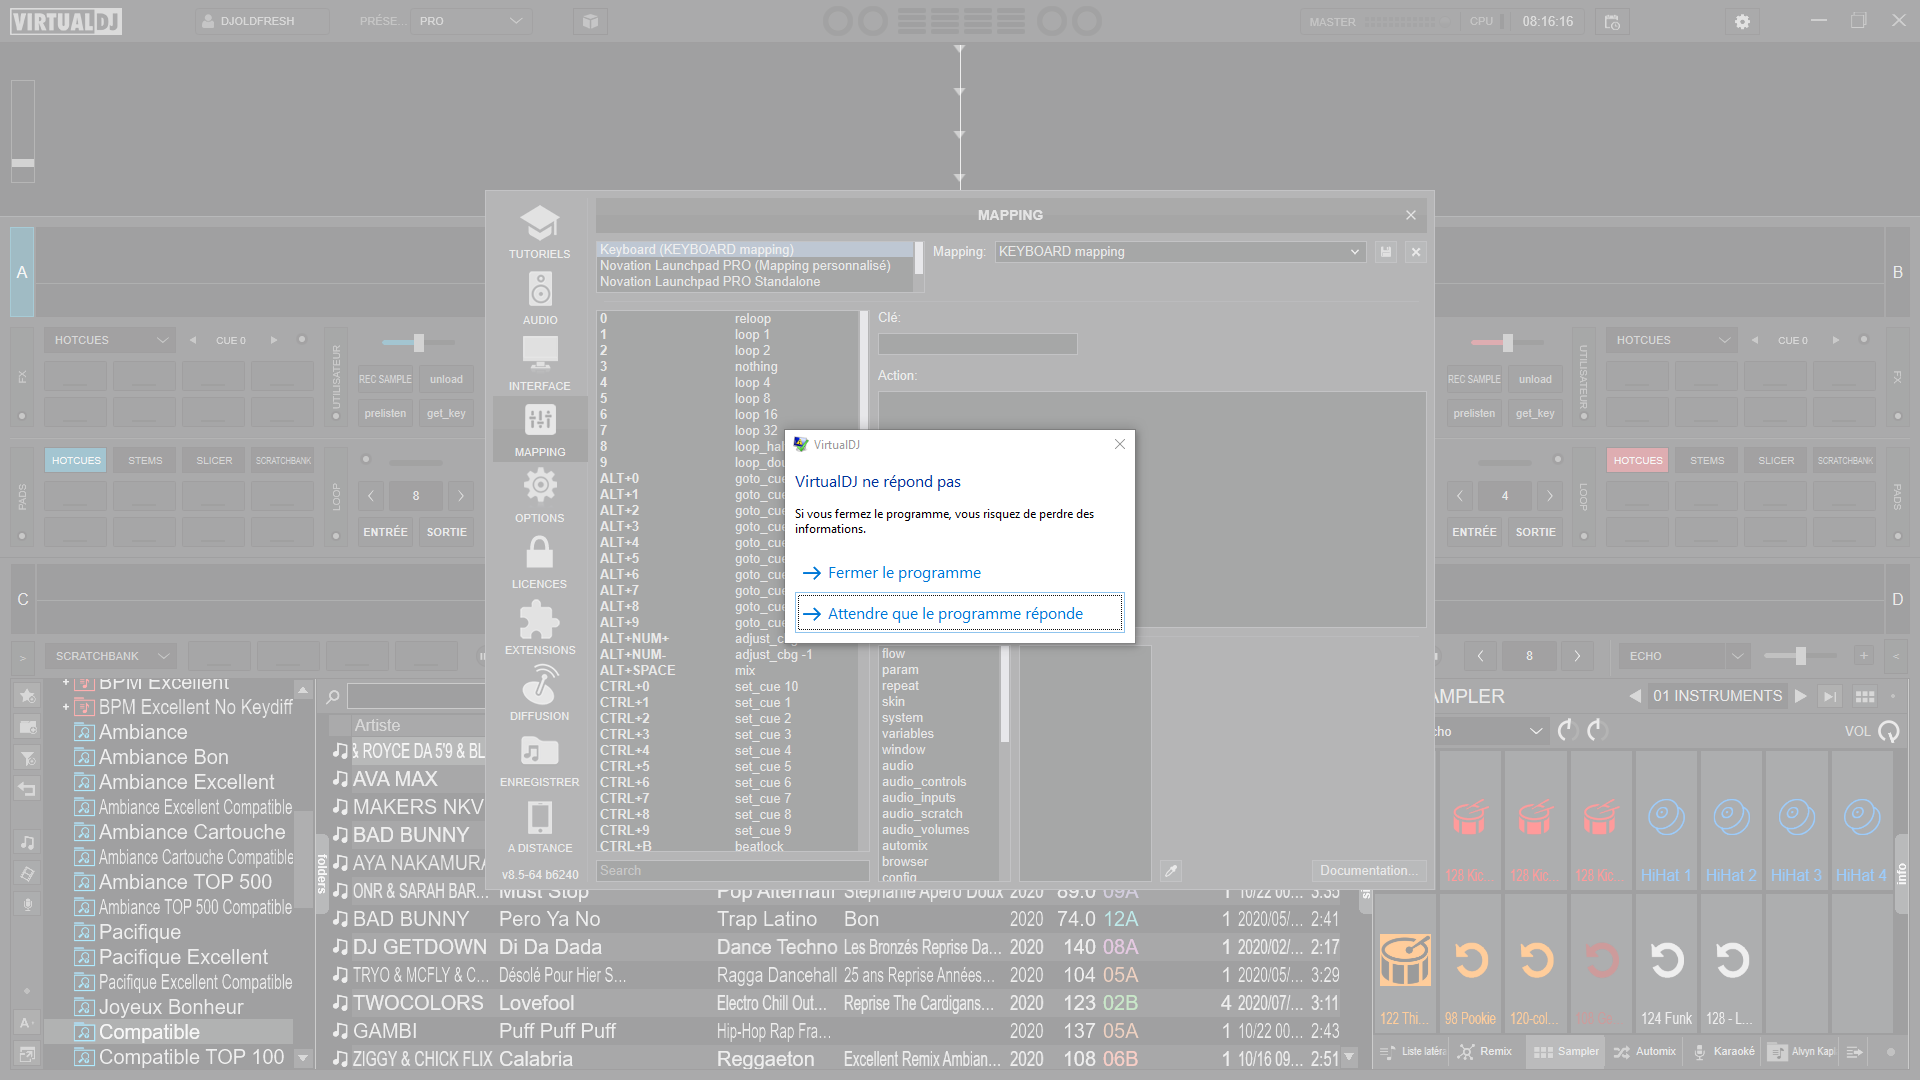Toggle deck B SCRATCHBANK pad mode

point(1845,460)
